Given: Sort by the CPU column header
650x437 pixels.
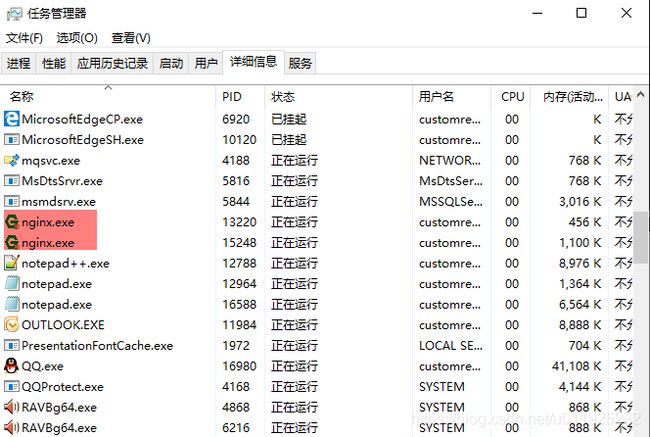Looking at the screenshot, I should [510, 97].
